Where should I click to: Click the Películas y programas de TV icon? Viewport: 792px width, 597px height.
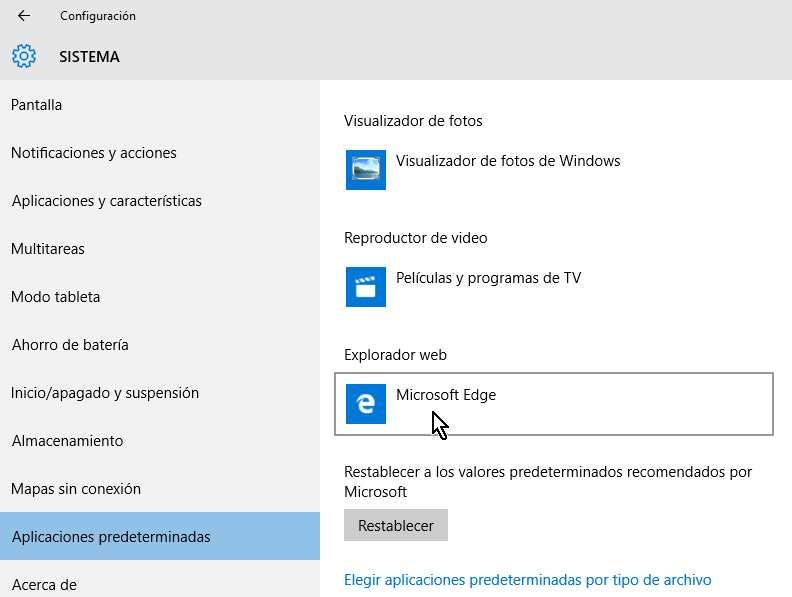pos(366,287)
